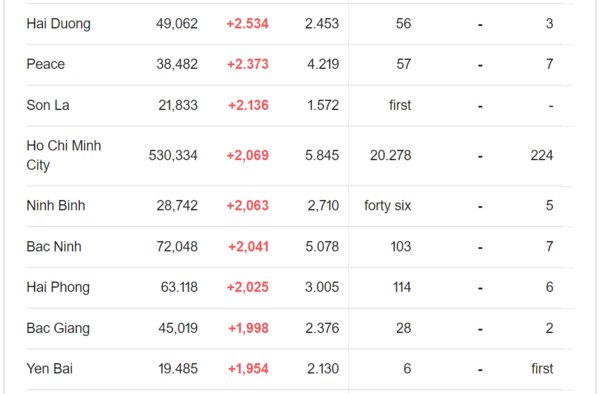The width and height of the screenshot is (600, 394).
Task: Select the 72,048 total for Bac Ninh
Action: pos(177,247)
